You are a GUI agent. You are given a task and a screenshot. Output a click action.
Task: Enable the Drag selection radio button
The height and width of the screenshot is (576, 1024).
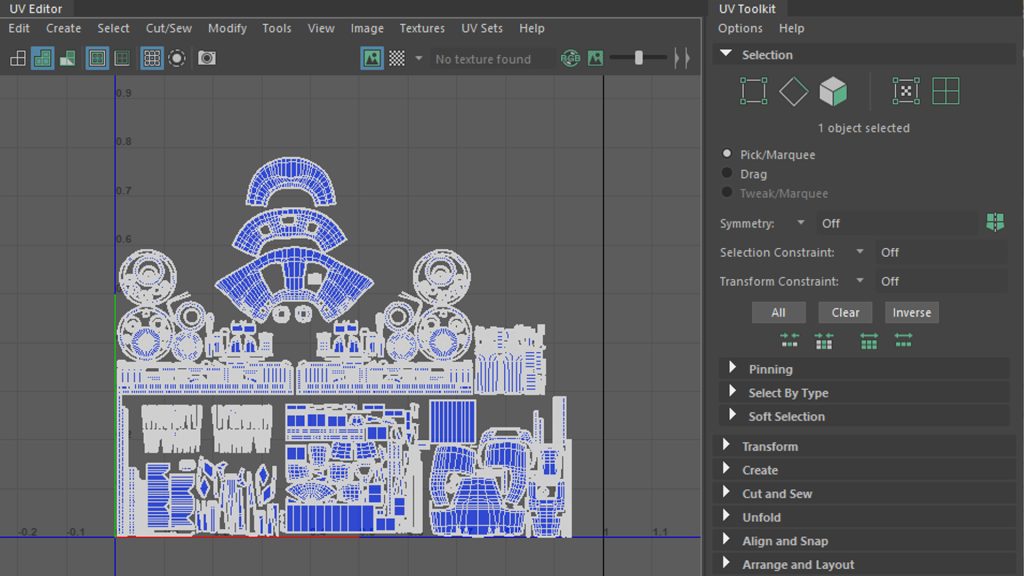[727, 174]
